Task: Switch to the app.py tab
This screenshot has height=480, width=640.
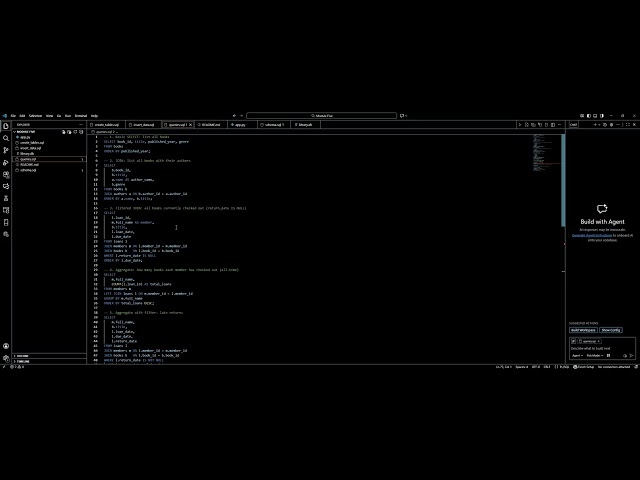Action: click(x=240, y=124)
